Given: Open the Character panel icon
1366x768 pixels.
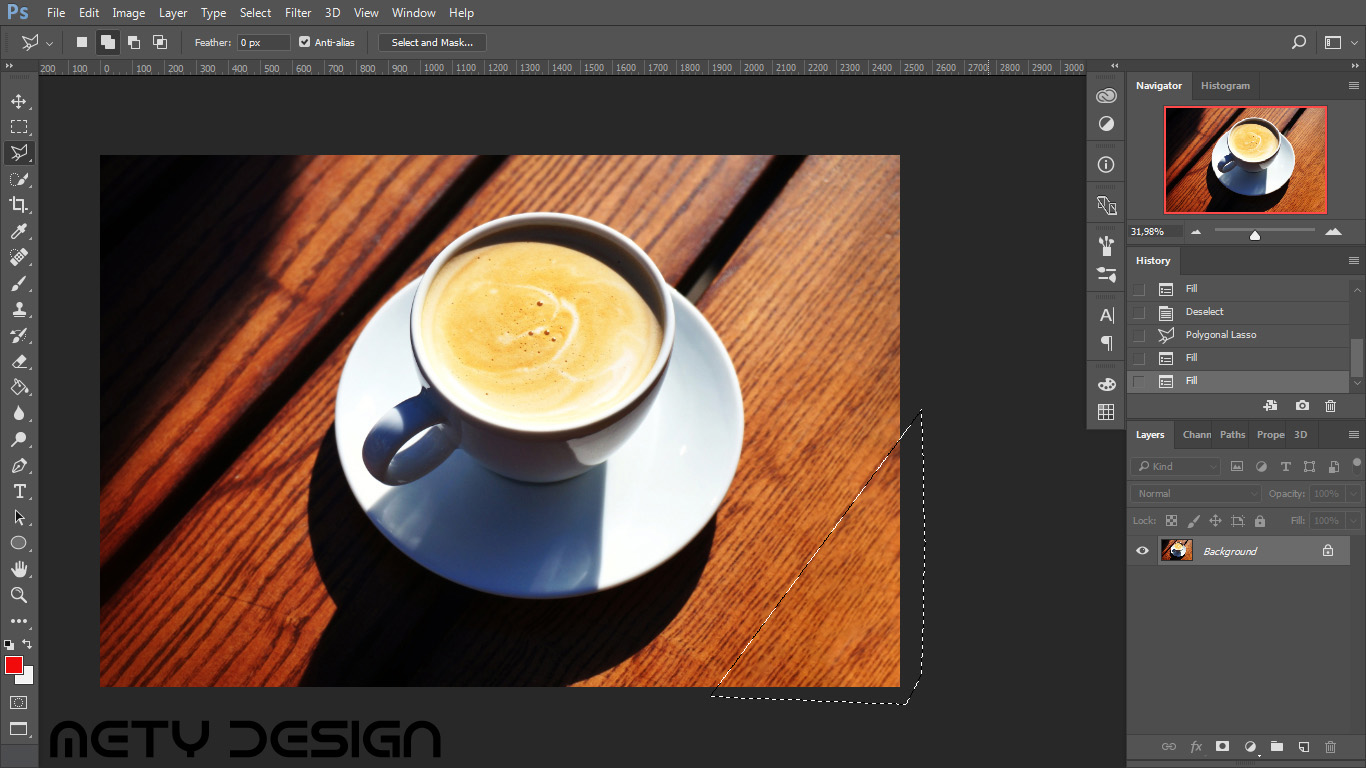Looking at the screenshot, I should tap(1106, 315).
